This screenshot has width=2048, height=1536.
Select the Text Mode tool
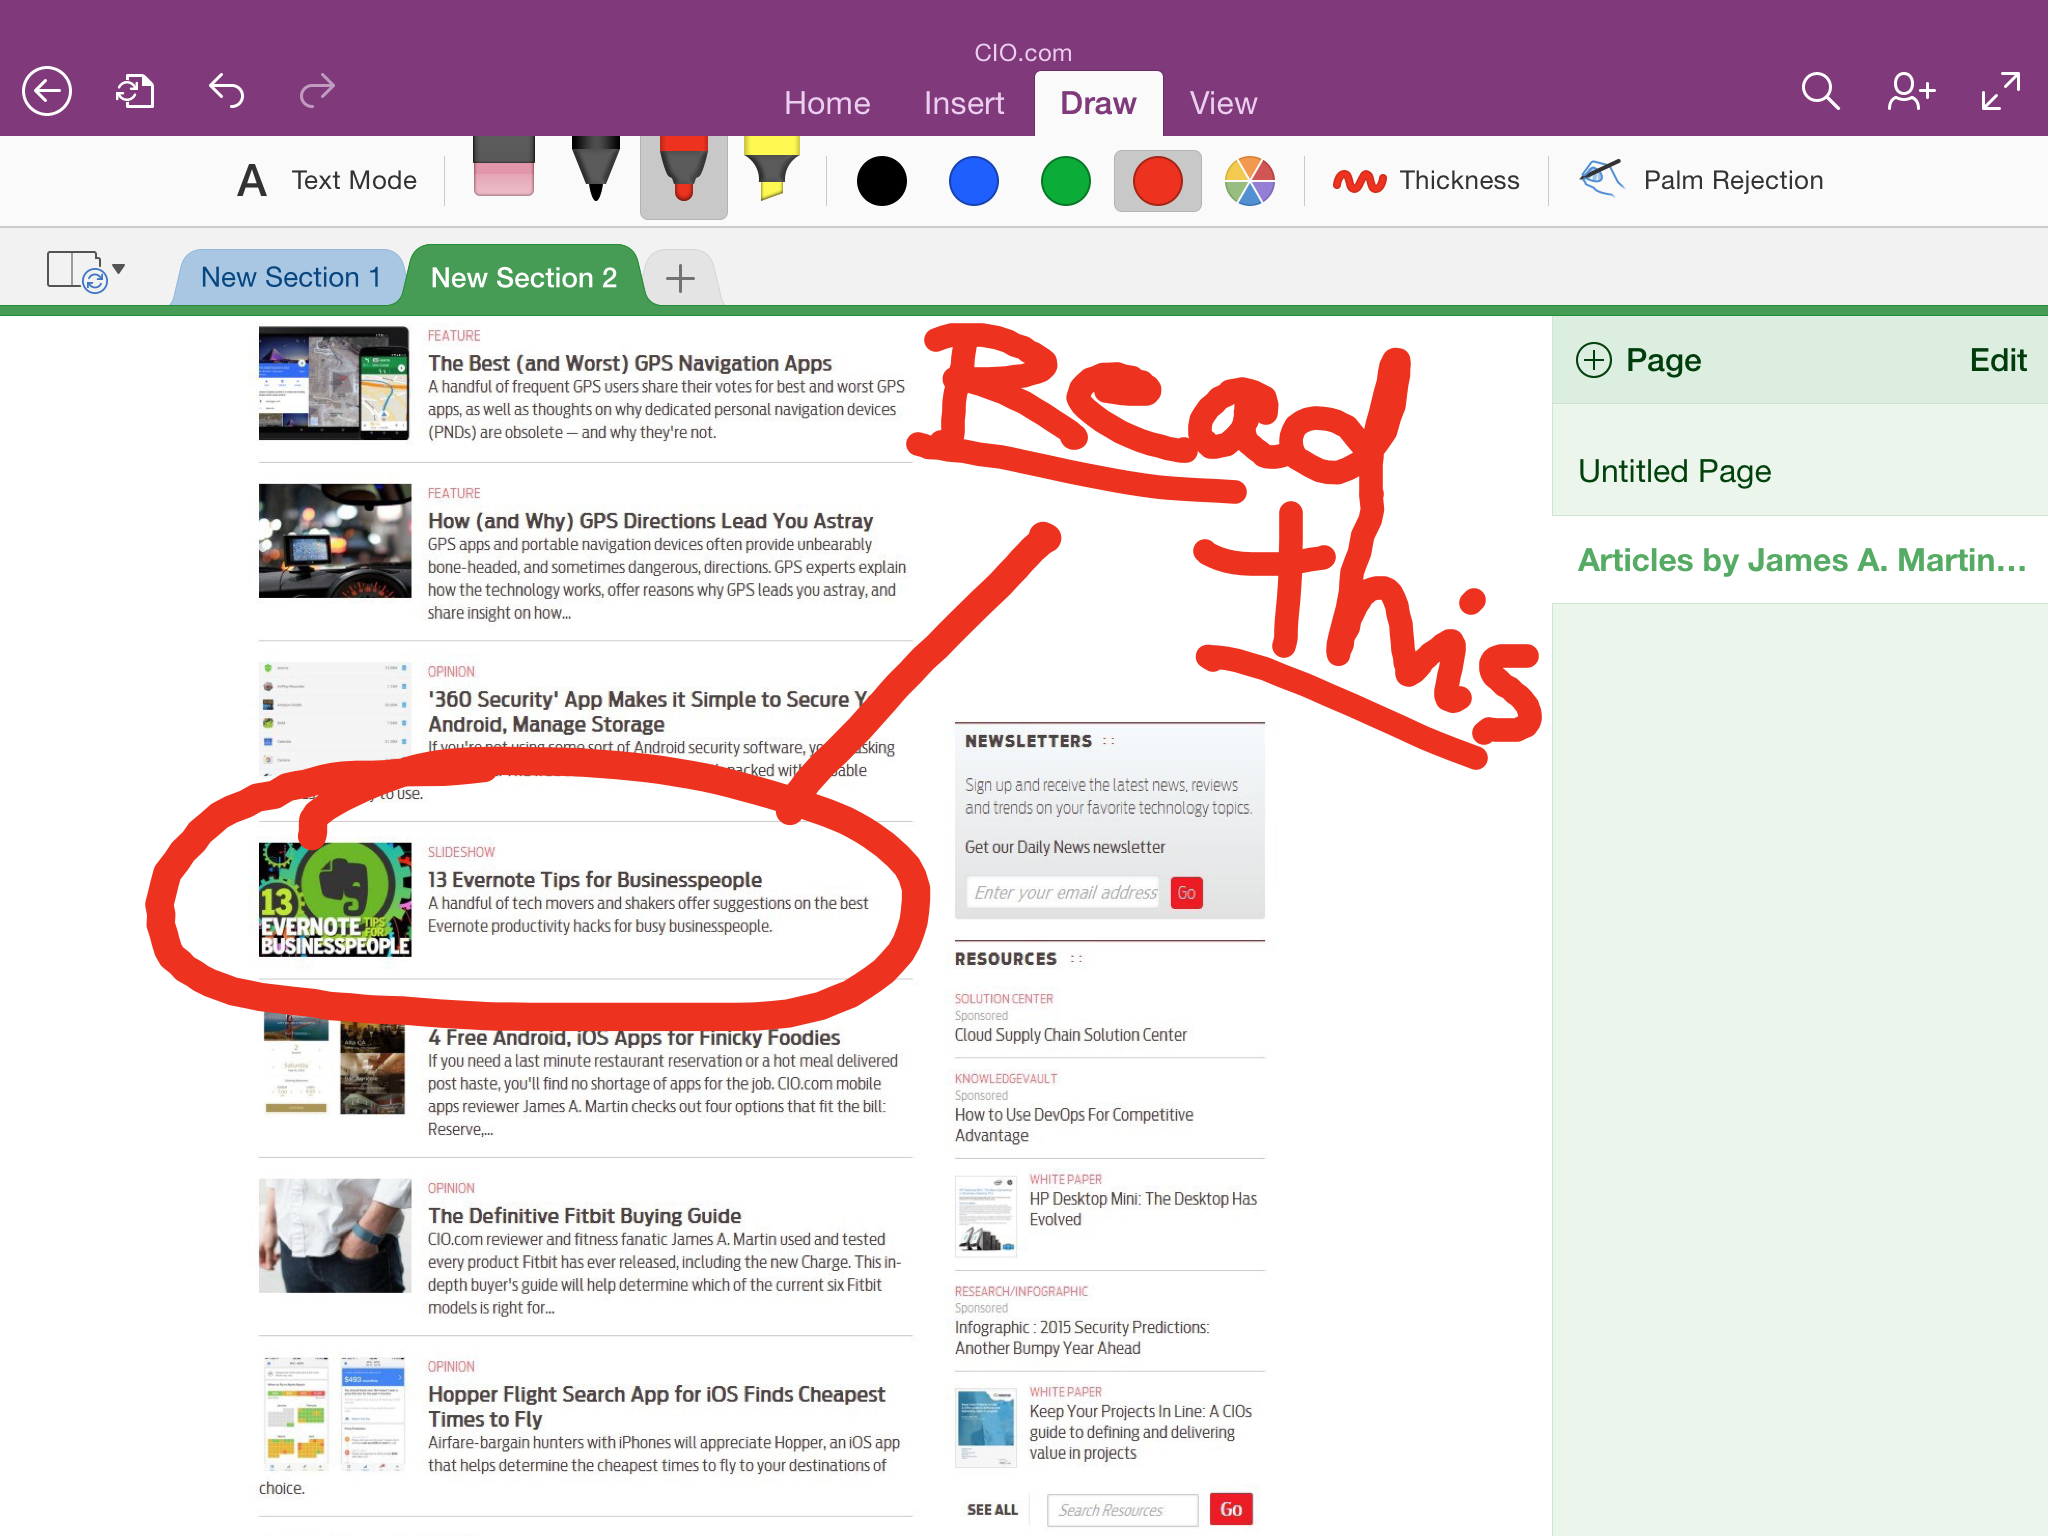point(323,179)
